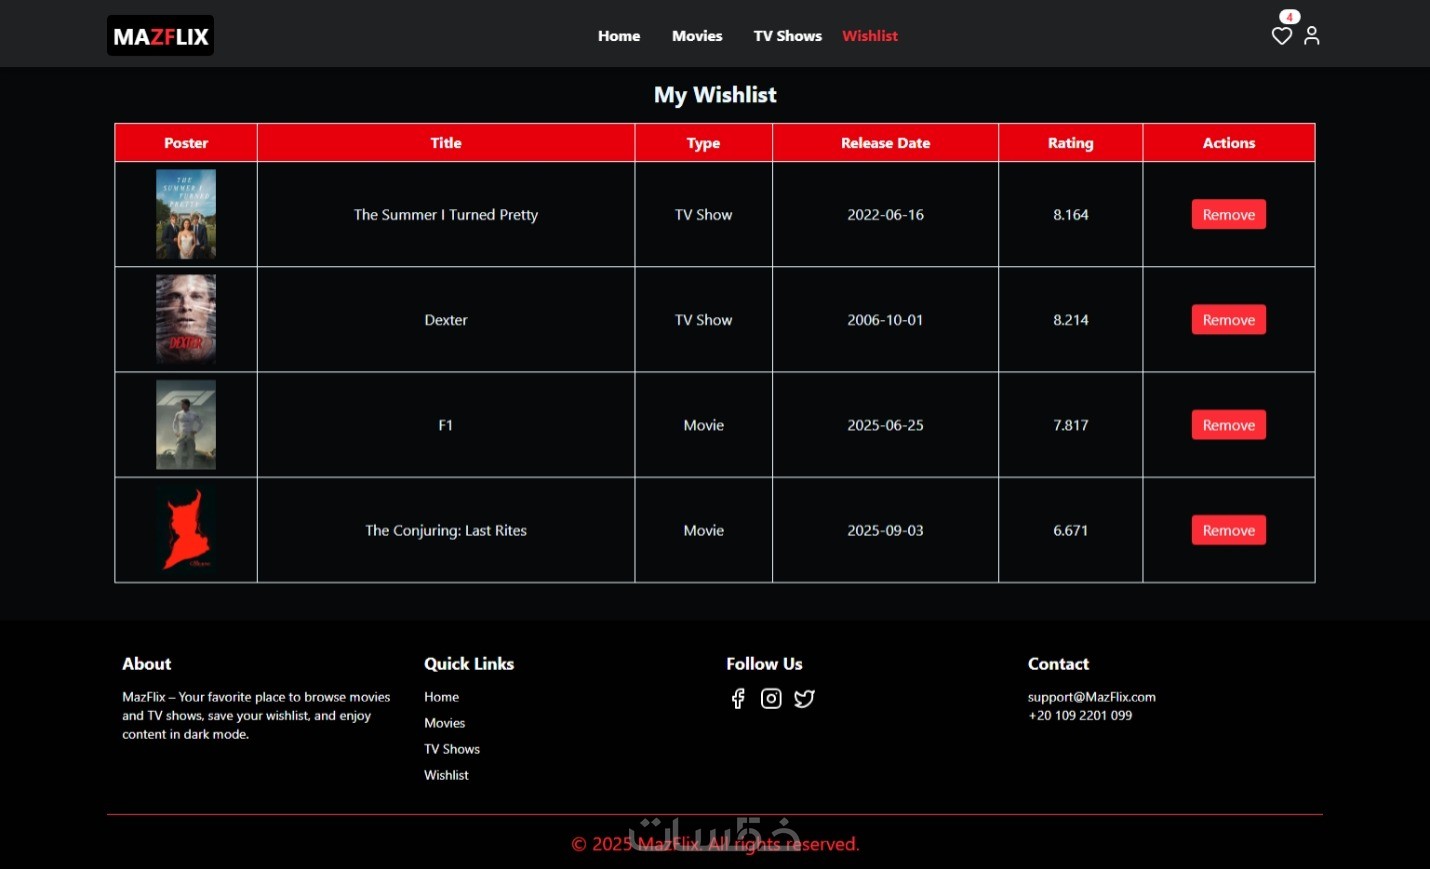This screenshot has height=869, width=1430.
Task: Click the About footer heading
Action: 147,664
